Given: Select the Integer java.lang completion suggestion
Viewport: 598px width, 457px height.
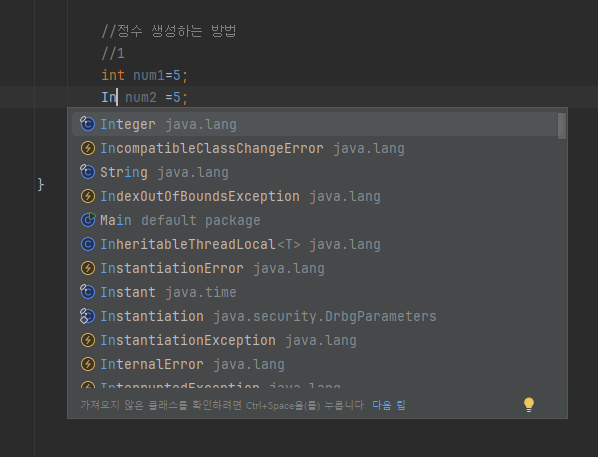Looking at the screenshot, I should pos(315,124).
